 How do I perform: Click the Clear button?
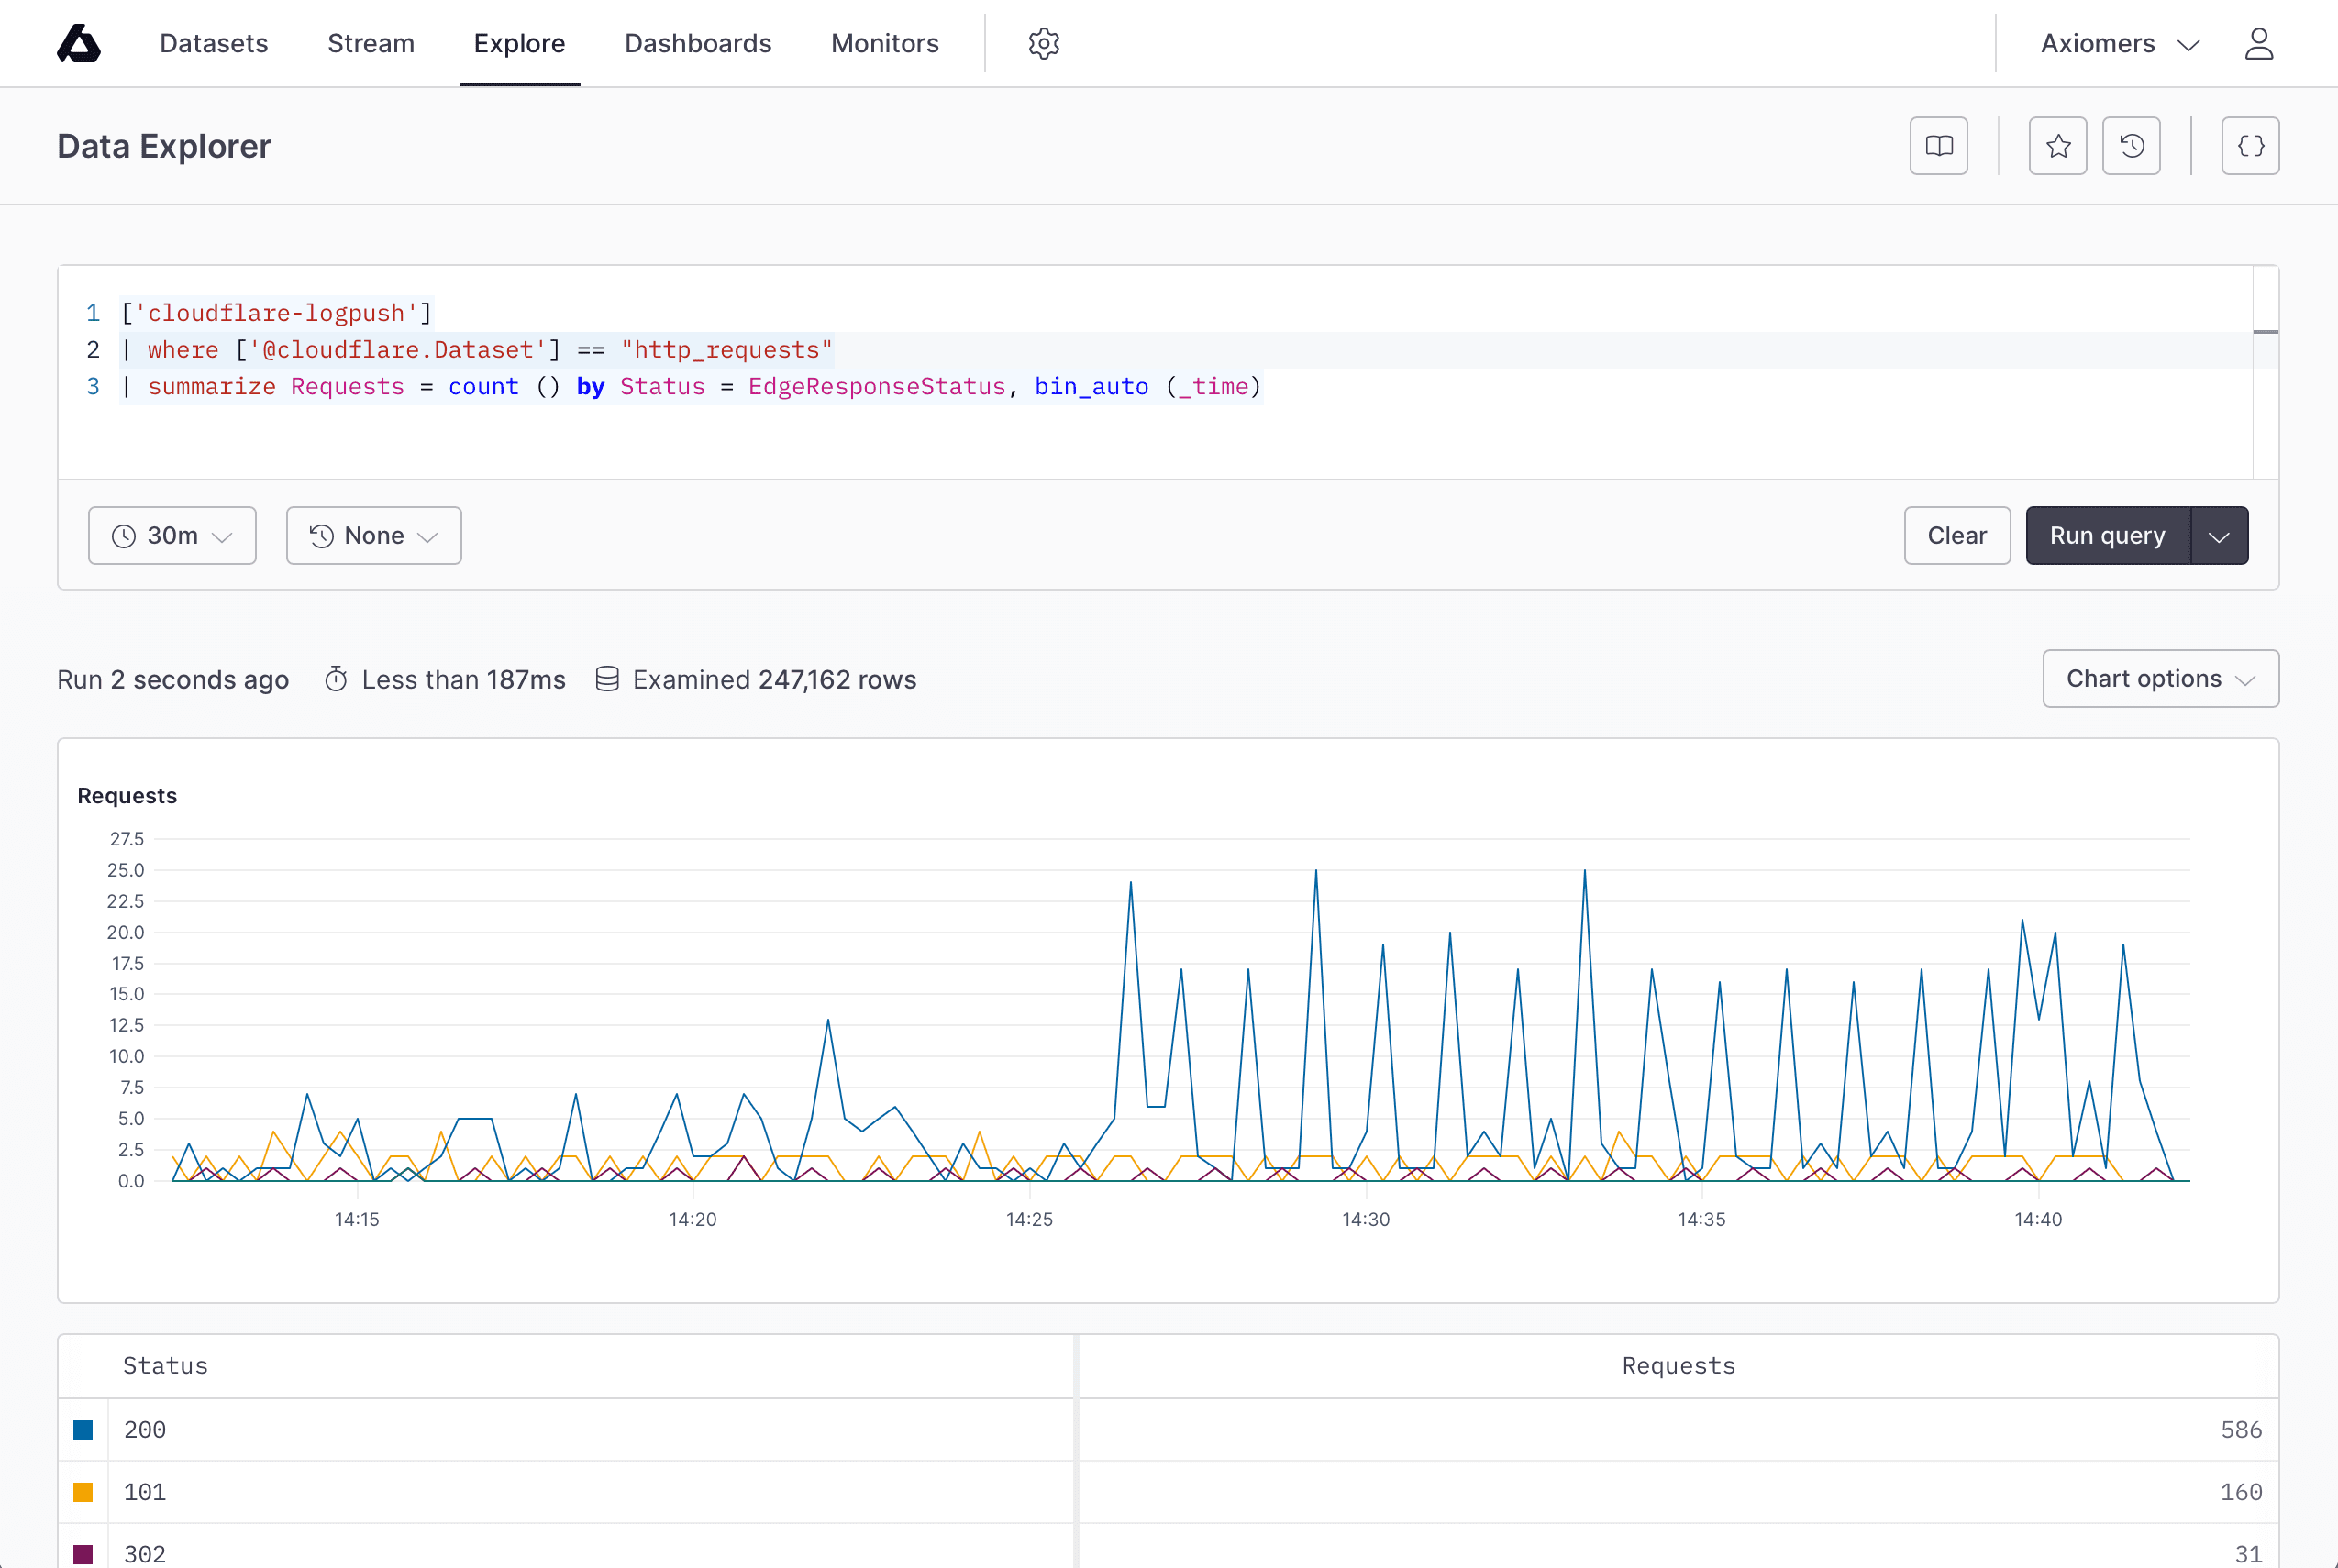click(x=1957, y=535)
